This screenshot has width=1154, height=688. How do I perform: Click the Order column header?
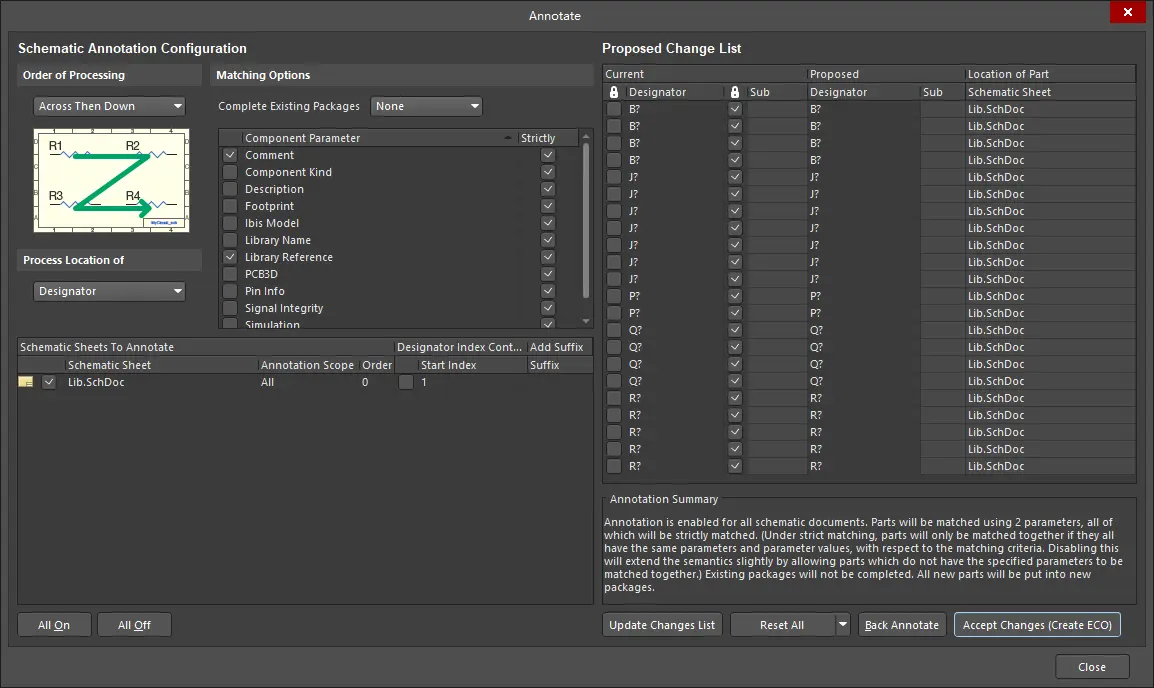[377, 365]
